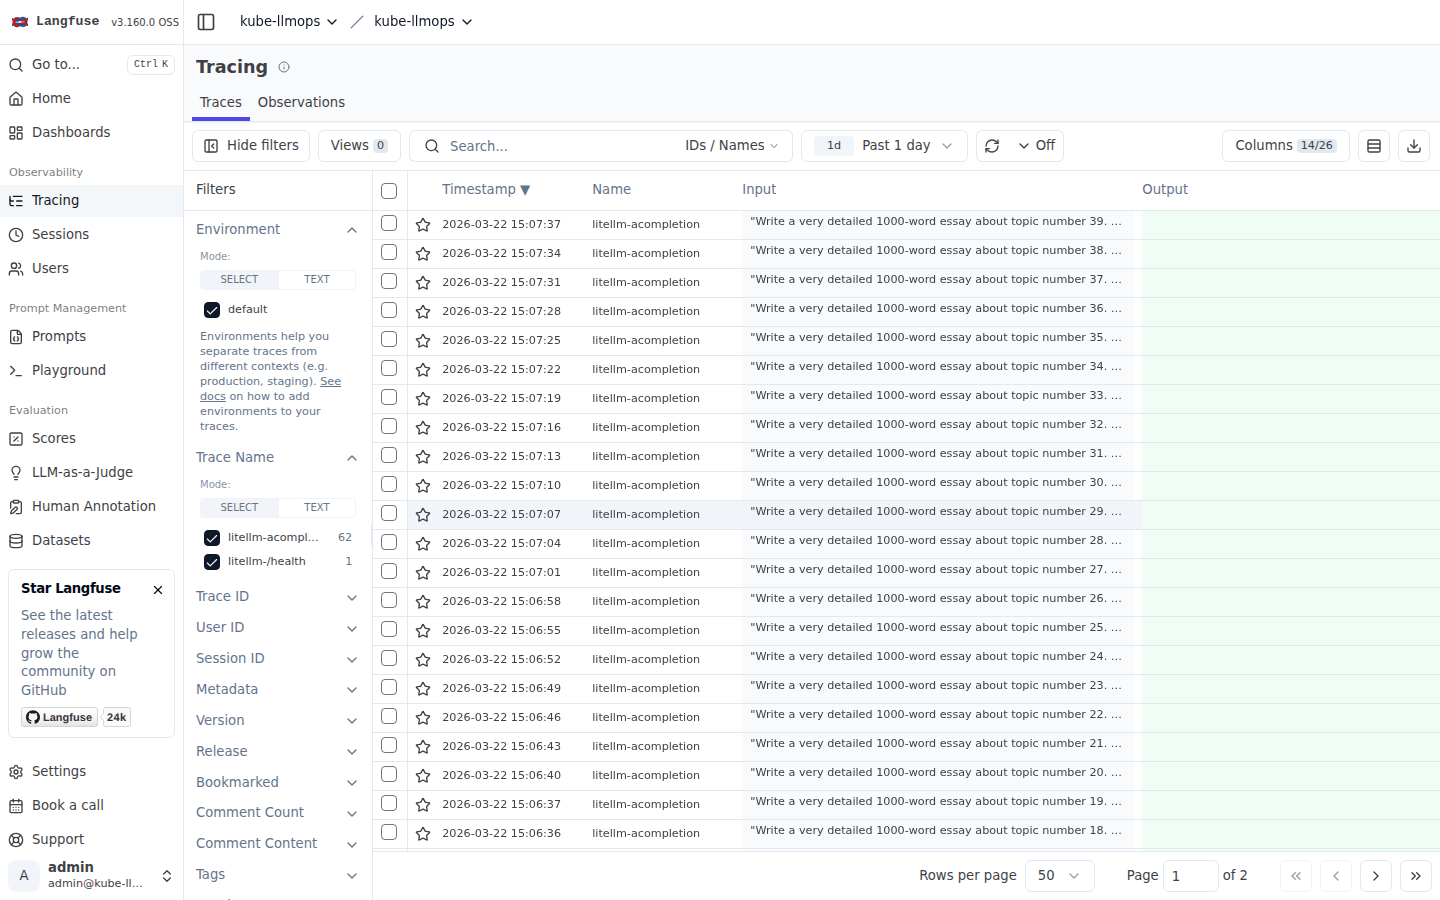The height and width of the screenshot is (900, 1440).
Task: Click the page number input
Action: click(1191, 876)
